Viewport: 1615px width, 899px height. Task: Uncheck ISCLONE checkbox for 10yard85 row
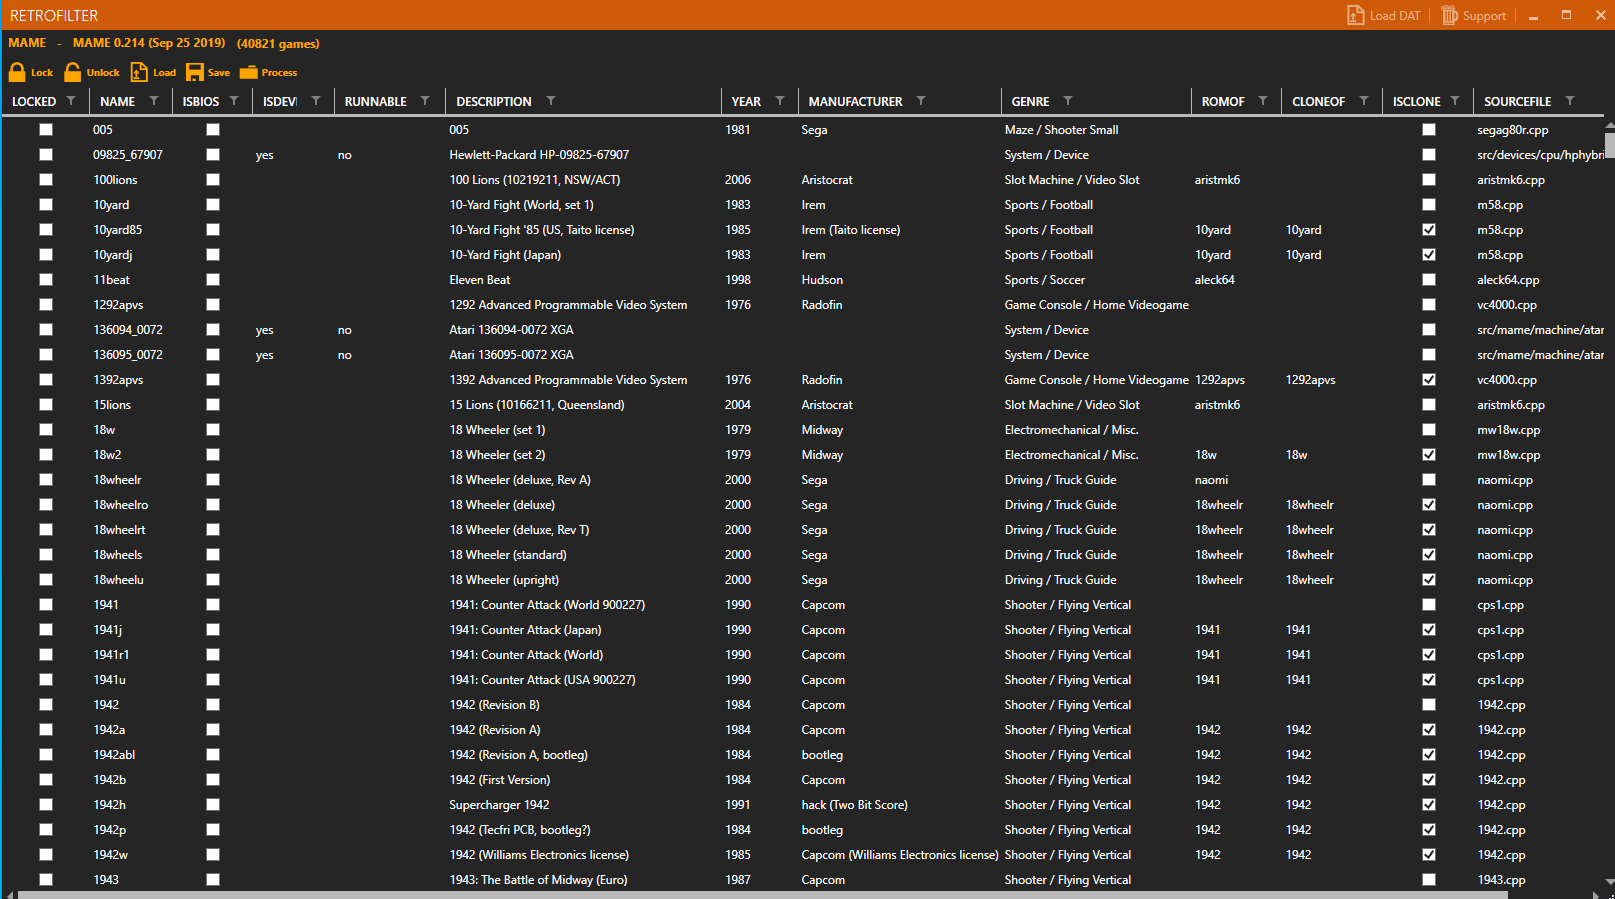[1429, 230]
